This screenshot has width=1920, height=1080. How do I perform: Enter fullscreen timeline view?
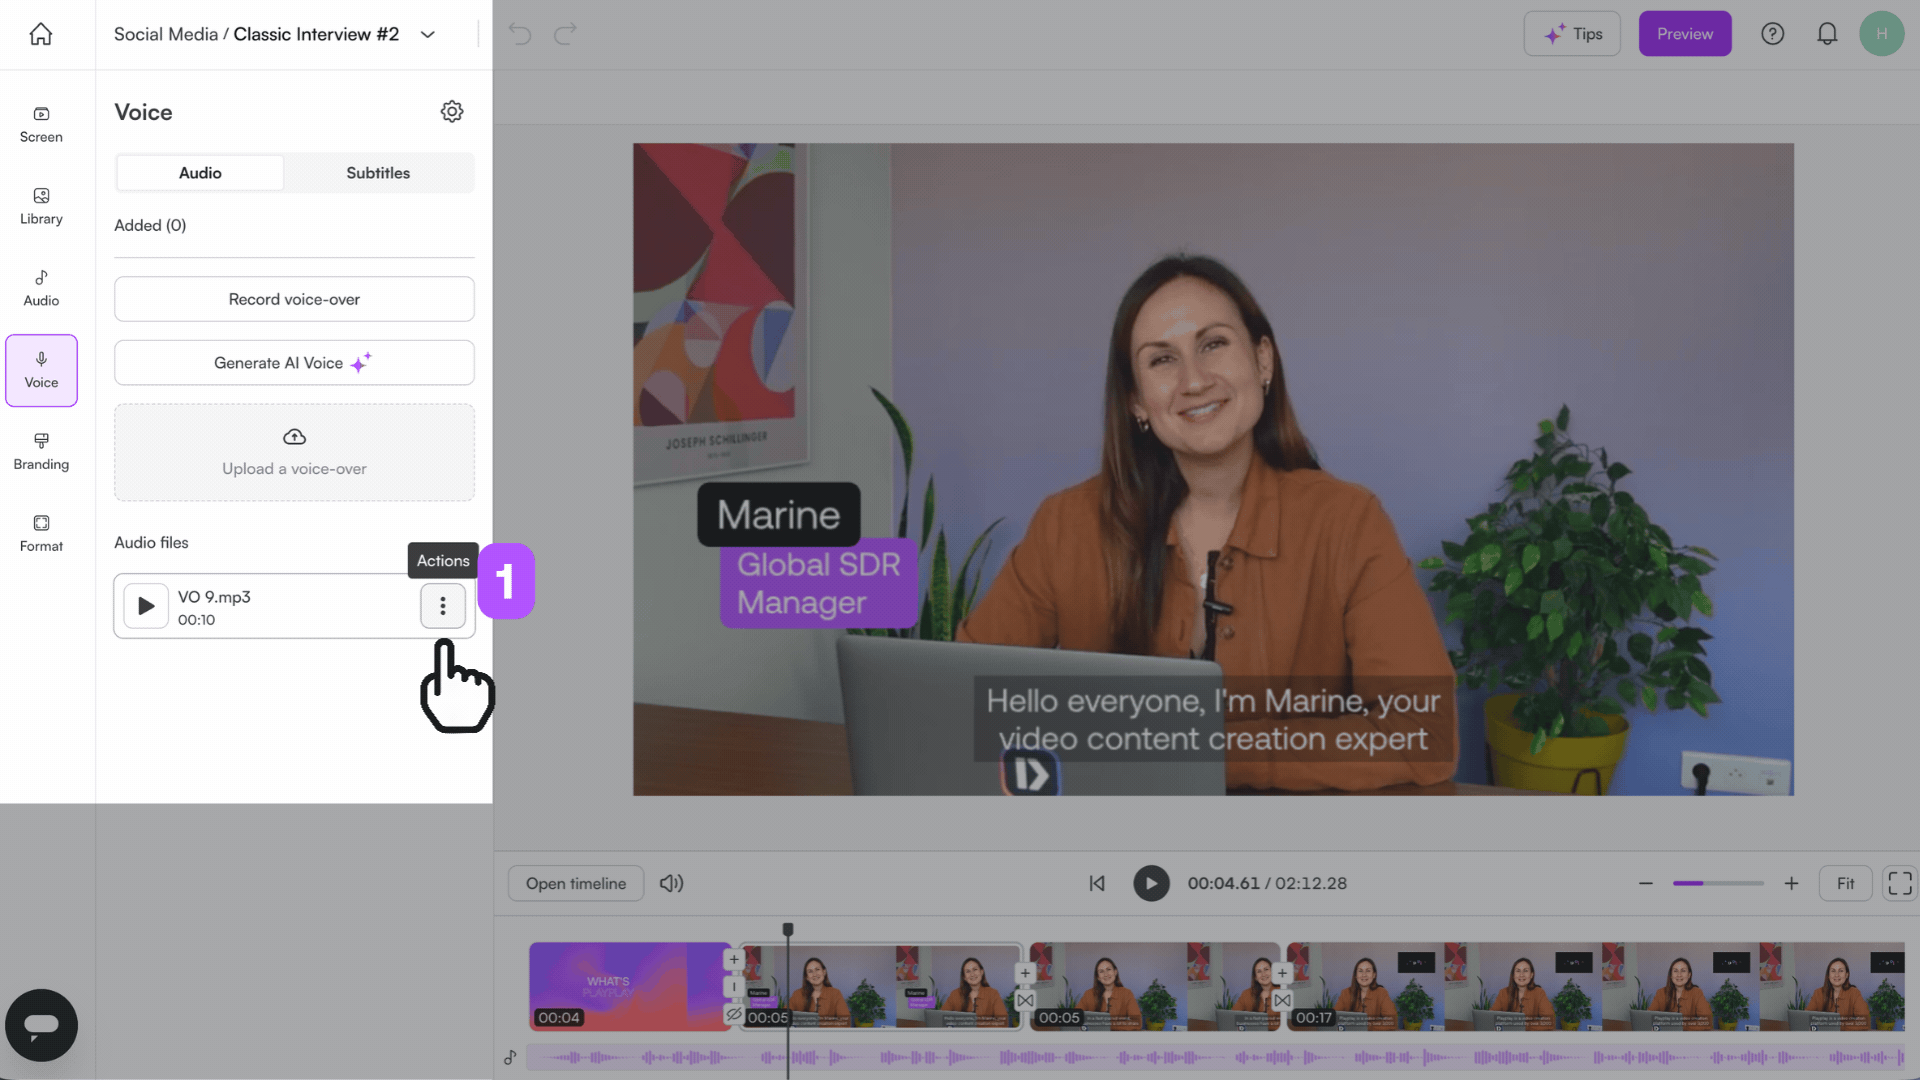pos(1900,883)
